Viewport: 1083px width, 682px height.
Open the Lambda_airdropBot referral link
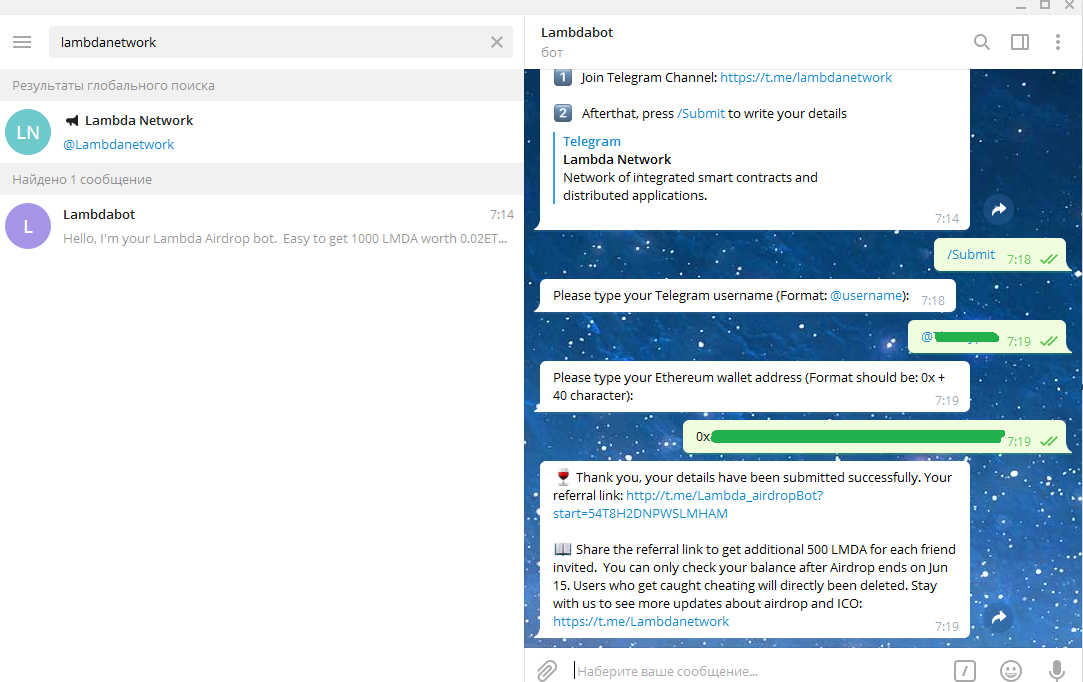point(688,504)
